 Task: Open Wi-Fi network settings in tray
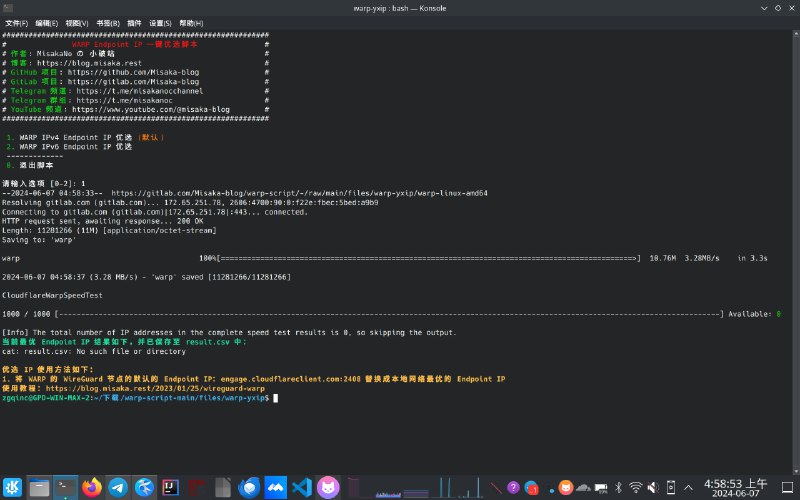(634, 487)
